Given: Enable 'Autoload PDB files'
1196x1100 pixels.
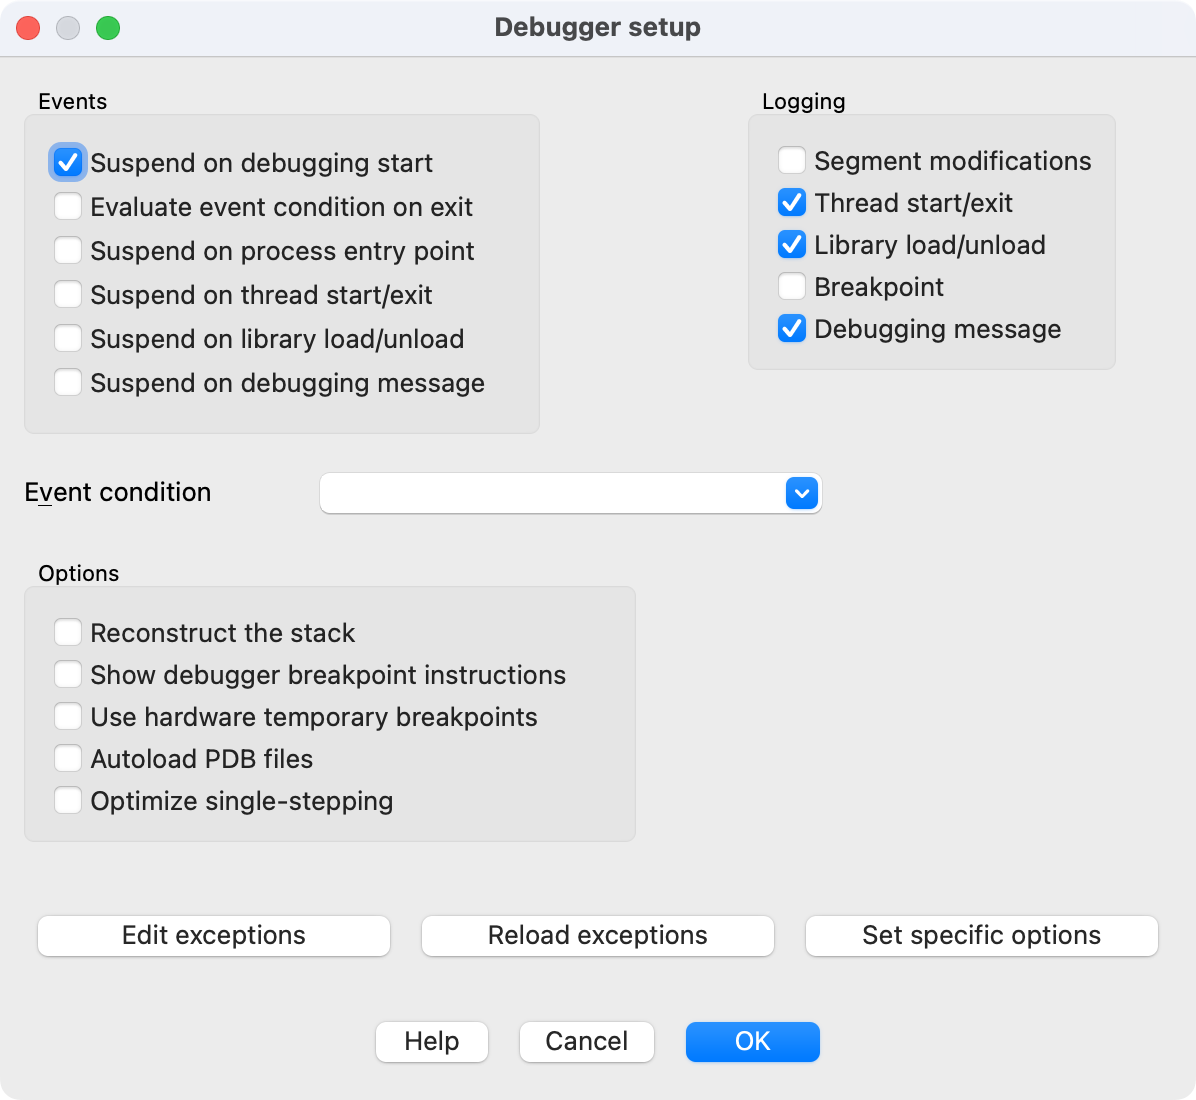Looking at the screenshot, I should coord(68,758).
